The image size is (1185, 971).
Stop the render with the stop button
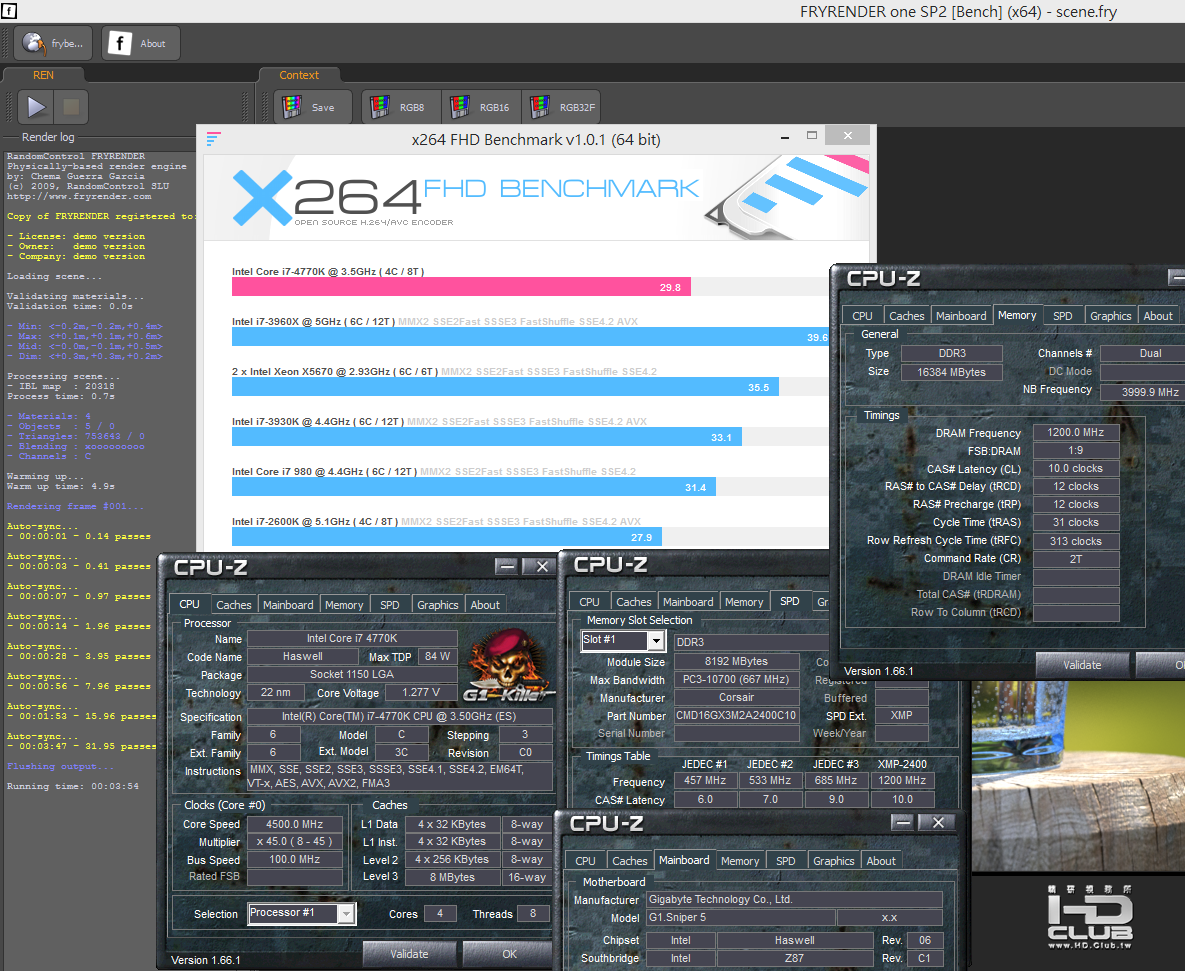[71, 107]
